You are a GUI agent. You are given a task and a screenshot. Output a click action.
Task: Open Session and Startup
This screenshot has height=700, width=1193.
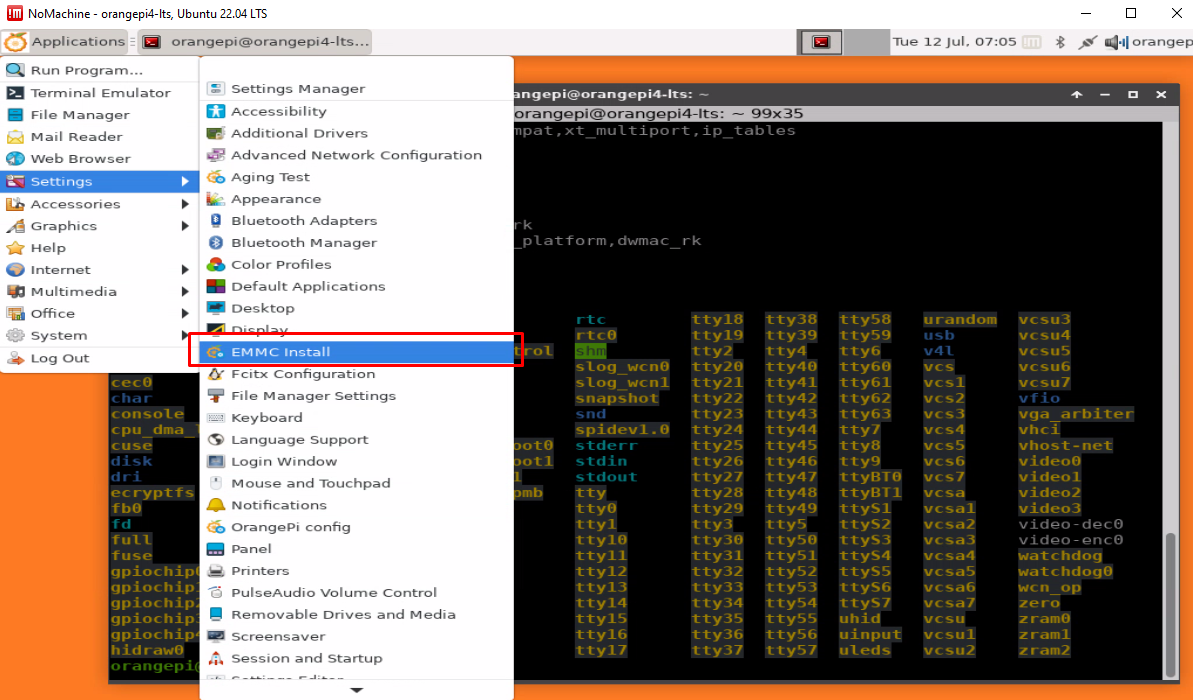(x=356, y=659)
